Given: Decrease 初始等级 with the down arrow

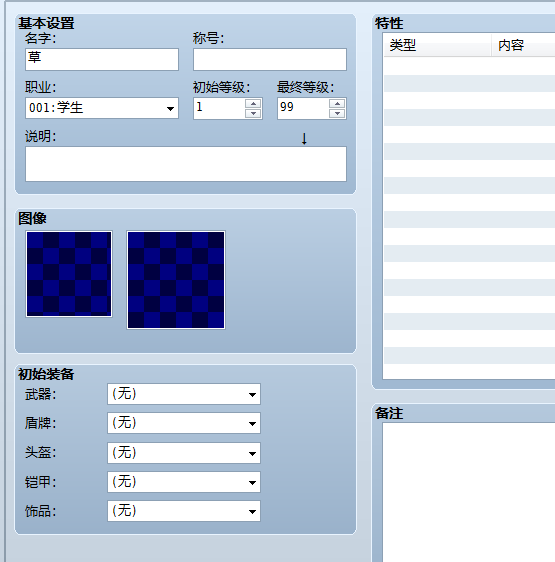Looking at the screenshot, I should pos(253,113).
